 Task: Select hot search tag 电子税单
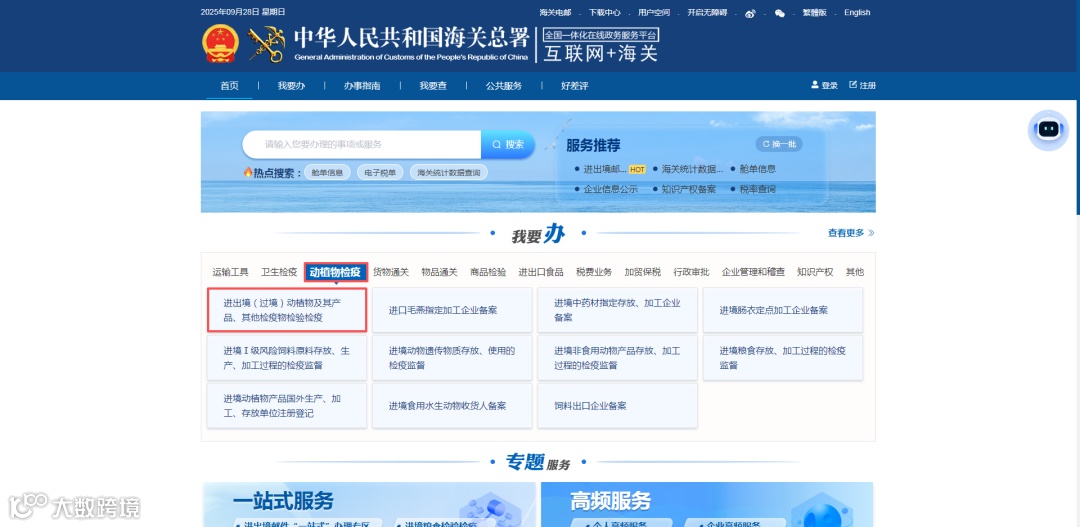380,173
